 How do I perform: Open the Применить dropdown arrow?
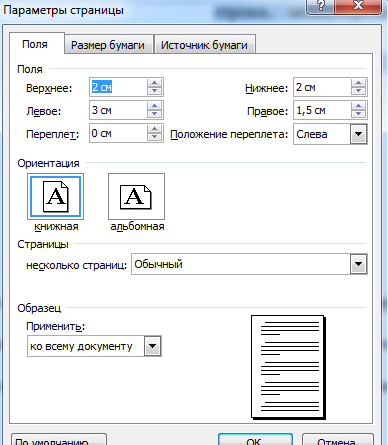(x=153, y=346)
